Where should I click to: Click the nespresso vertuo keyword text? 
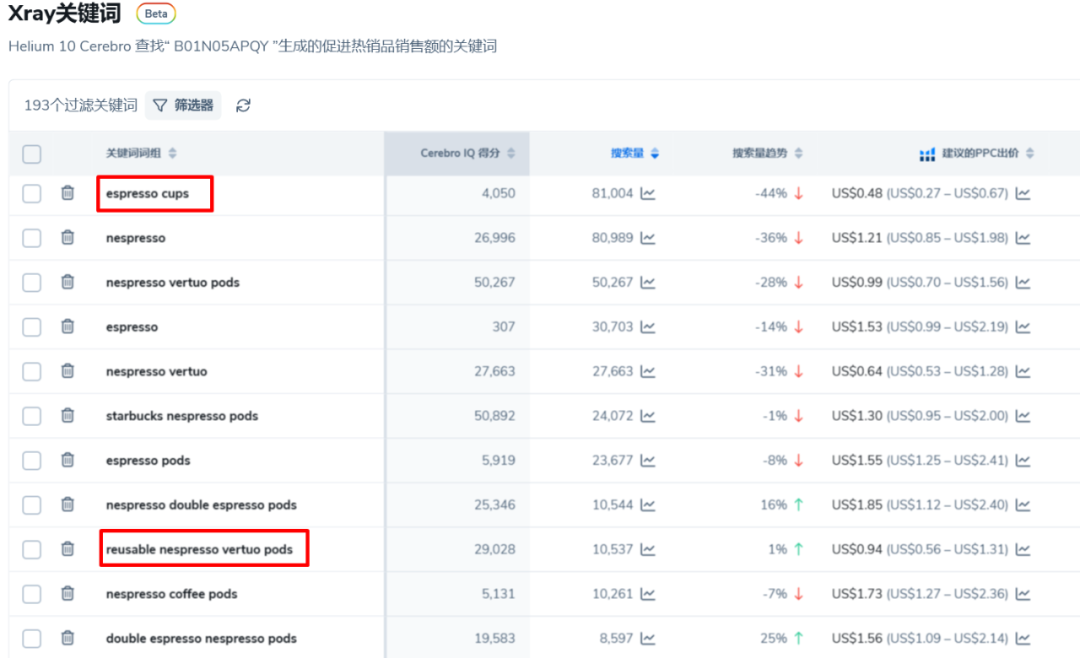tap(156, 371)
